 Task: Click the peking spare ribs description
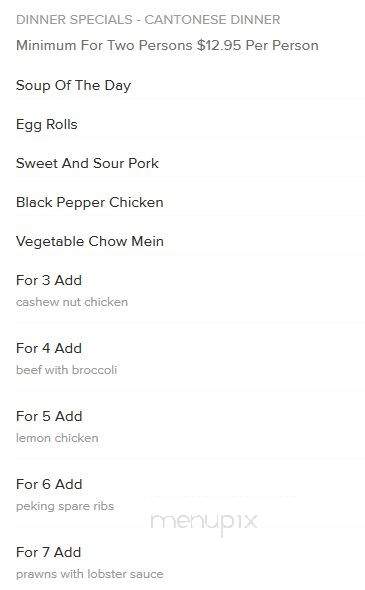65,506
